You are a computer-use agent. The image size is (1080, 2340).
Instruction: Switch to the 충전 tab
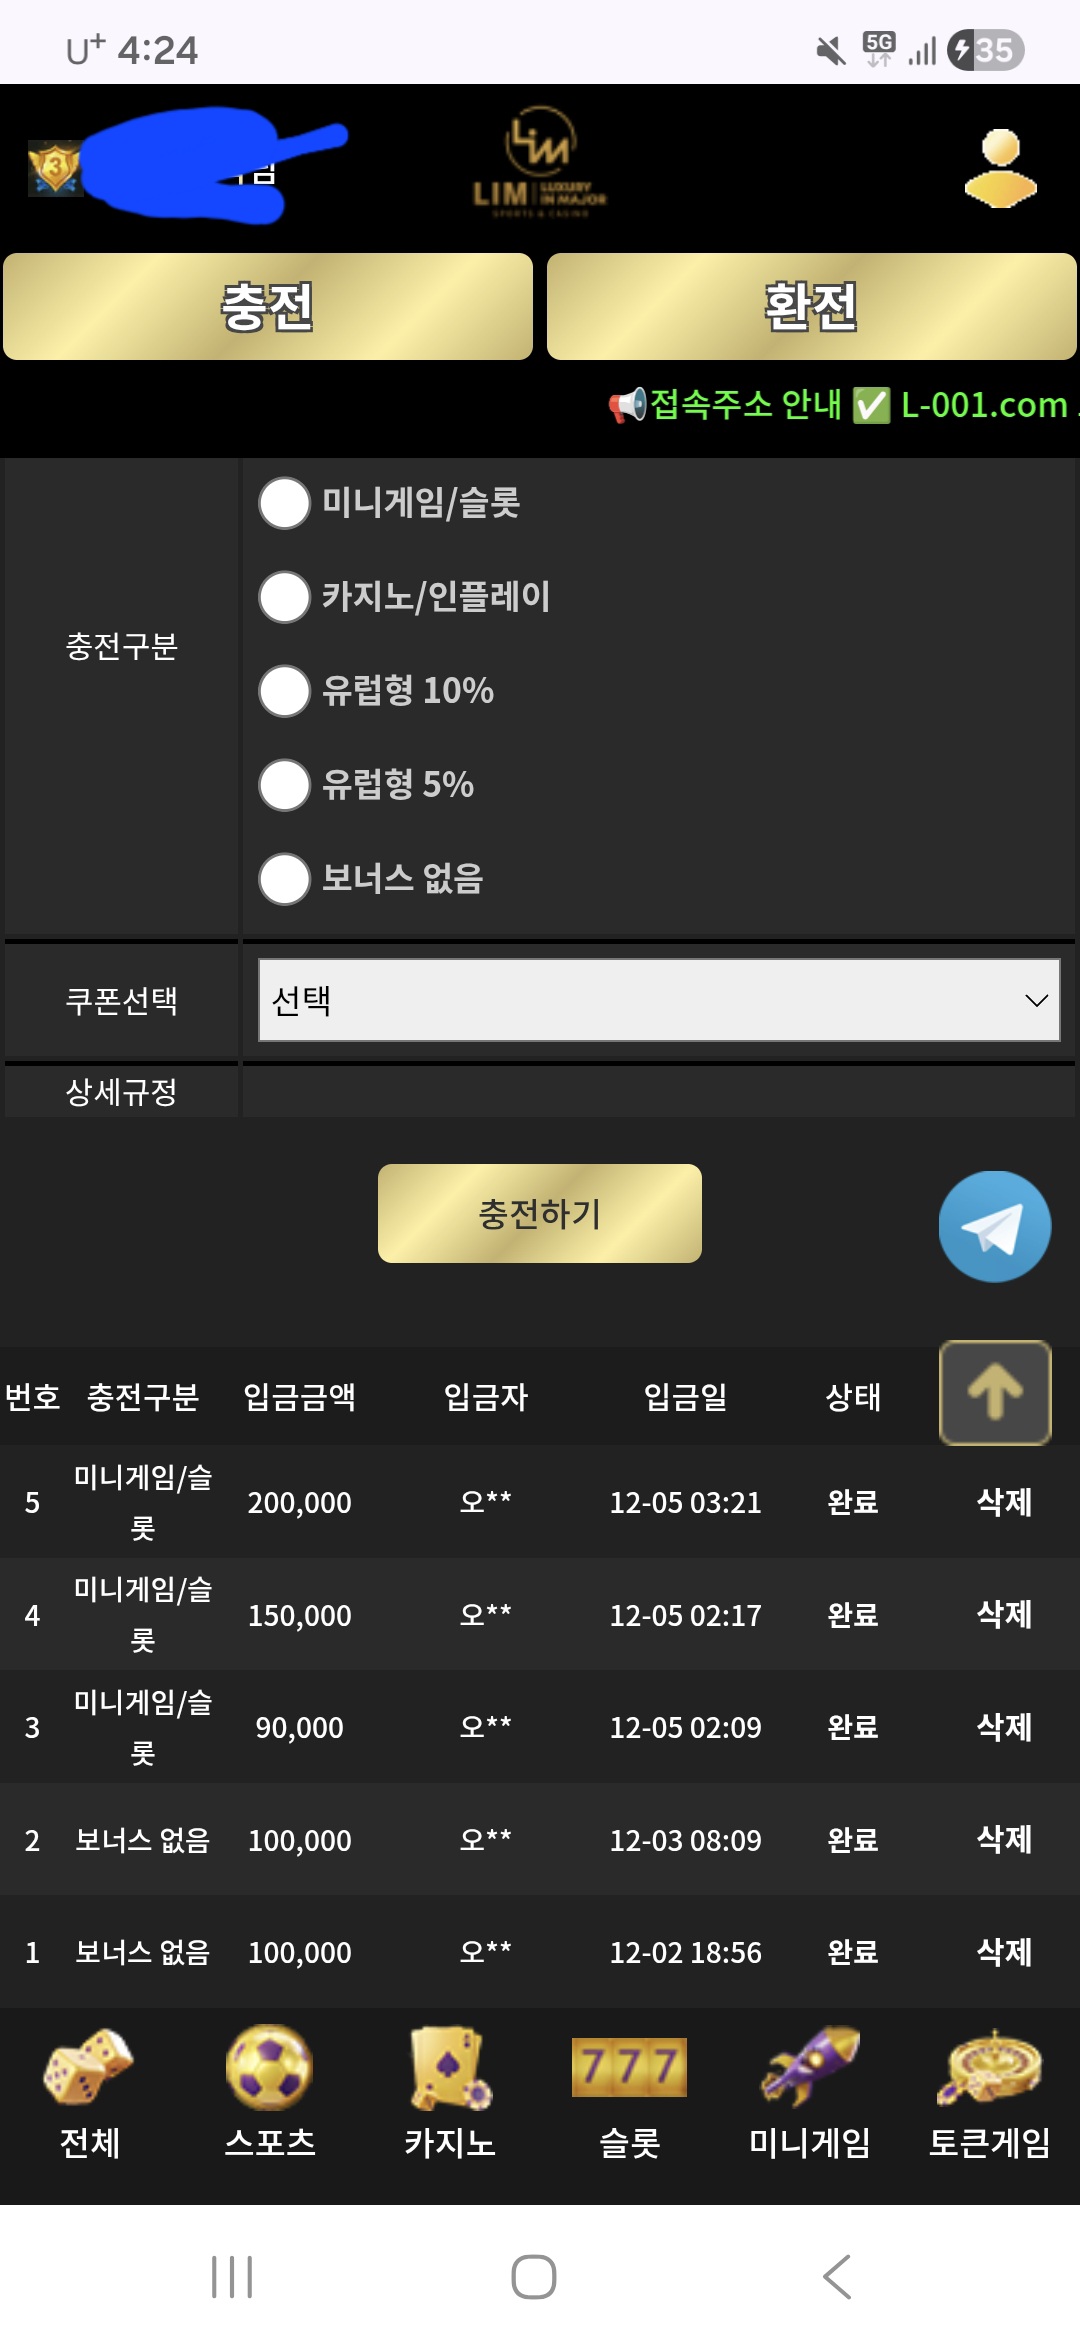(x=268, y=306)
